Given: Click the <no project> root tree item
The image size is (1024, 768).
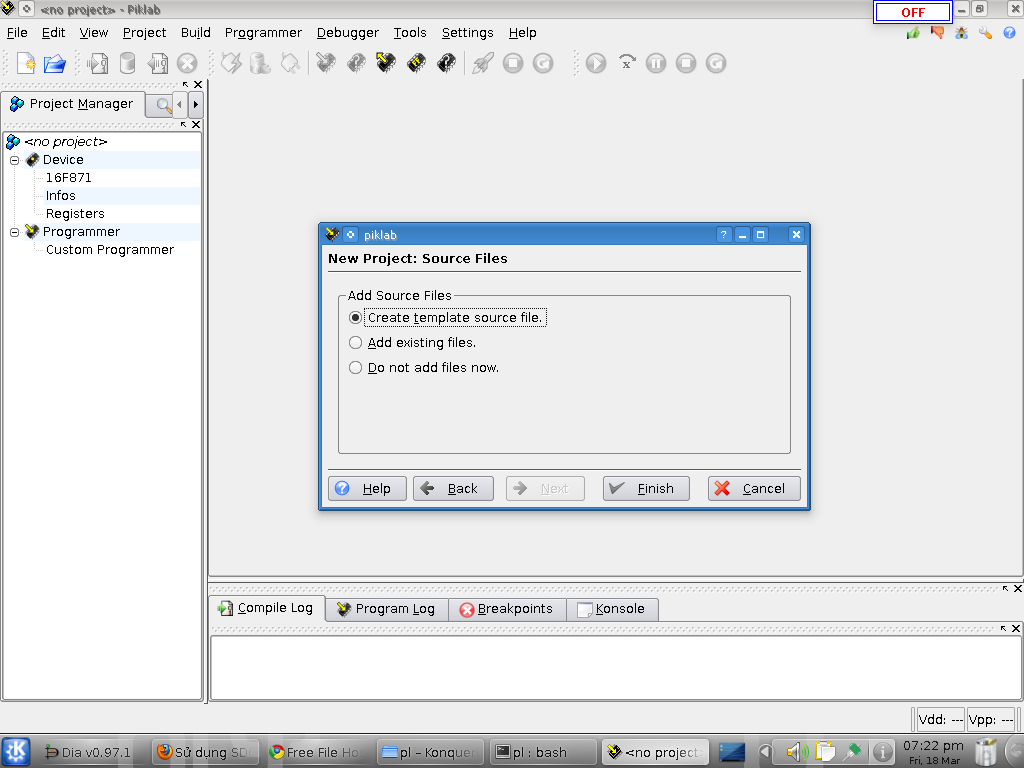Looking at the screenshot, I should pos(65,142).
